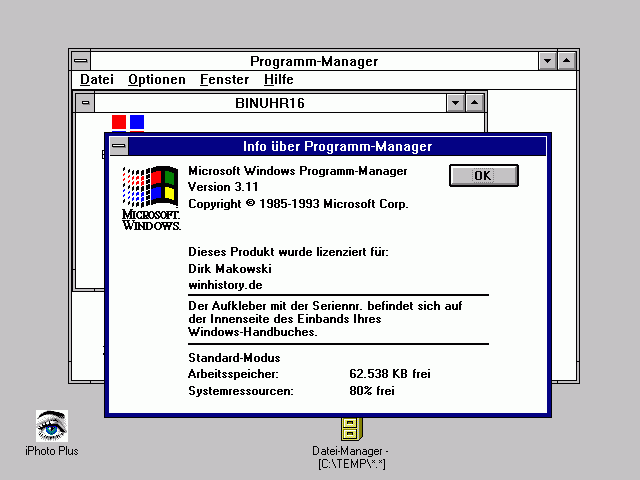
Task: Click the 'Dirk Makowski' licensee name
Action: click(x=230, y=269)
